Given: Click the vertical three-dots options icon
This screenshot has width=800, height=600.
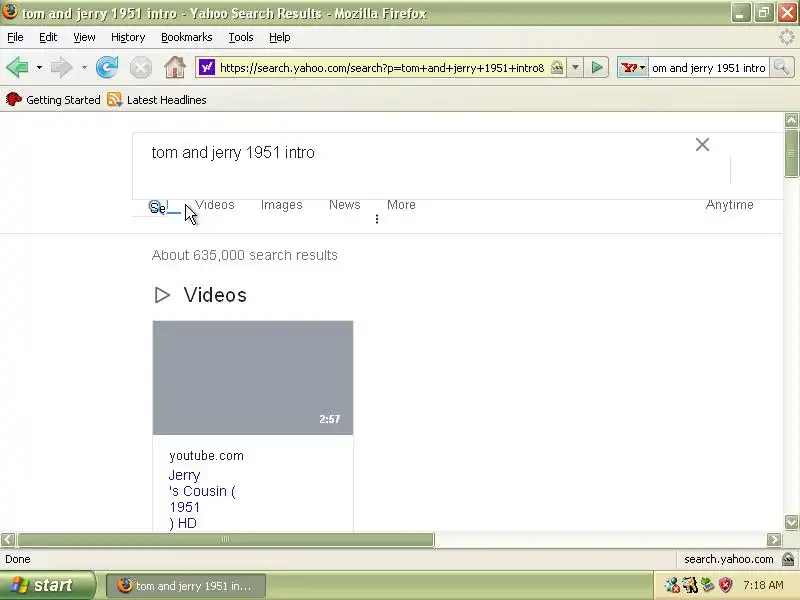Looking at the screenshot, I should 377,219.
